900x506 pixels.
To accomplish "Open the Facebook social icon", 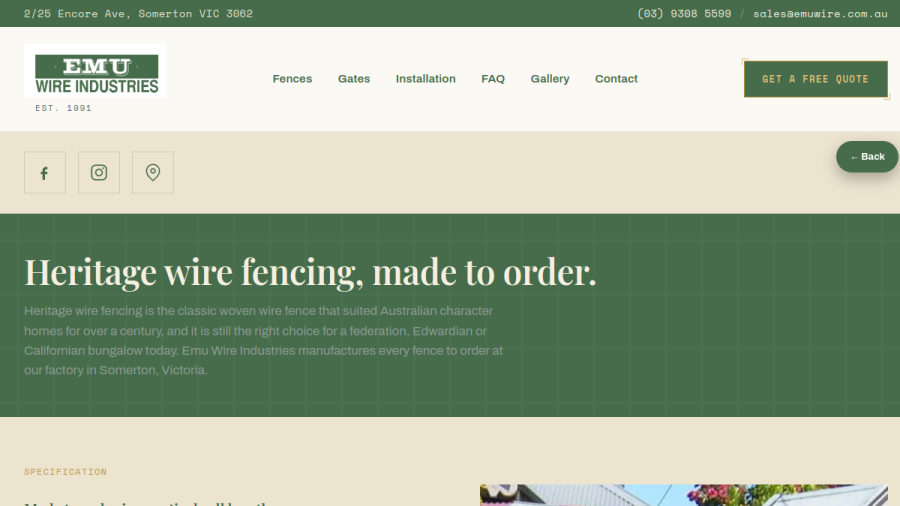I will click(45, 173).
